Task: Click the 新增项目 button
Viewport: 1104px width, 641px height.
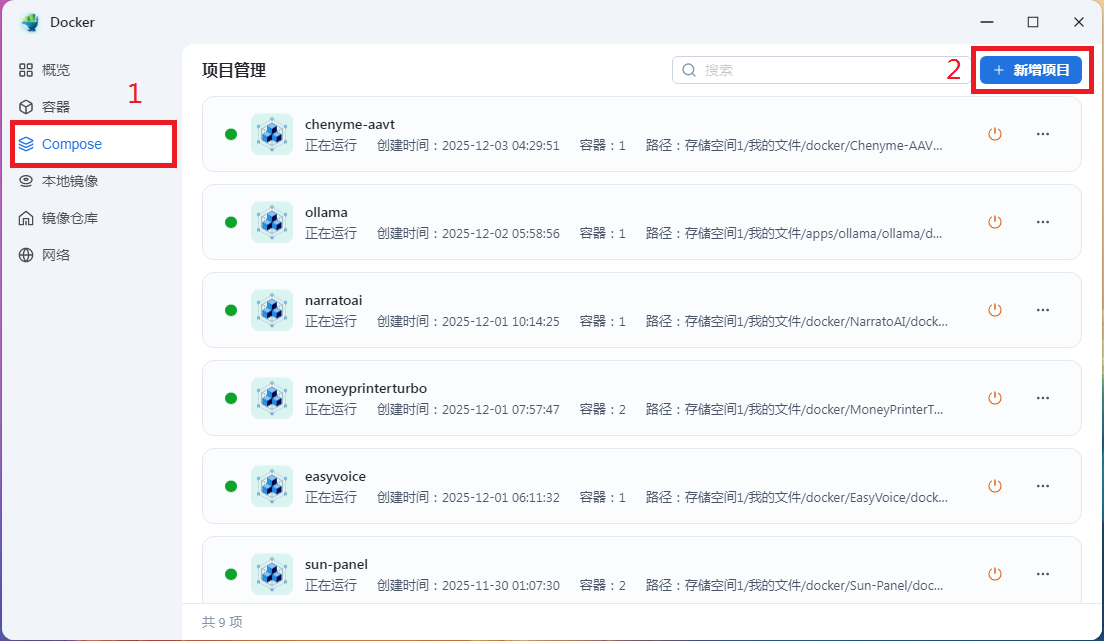Action: click(x=1031, y=70)
